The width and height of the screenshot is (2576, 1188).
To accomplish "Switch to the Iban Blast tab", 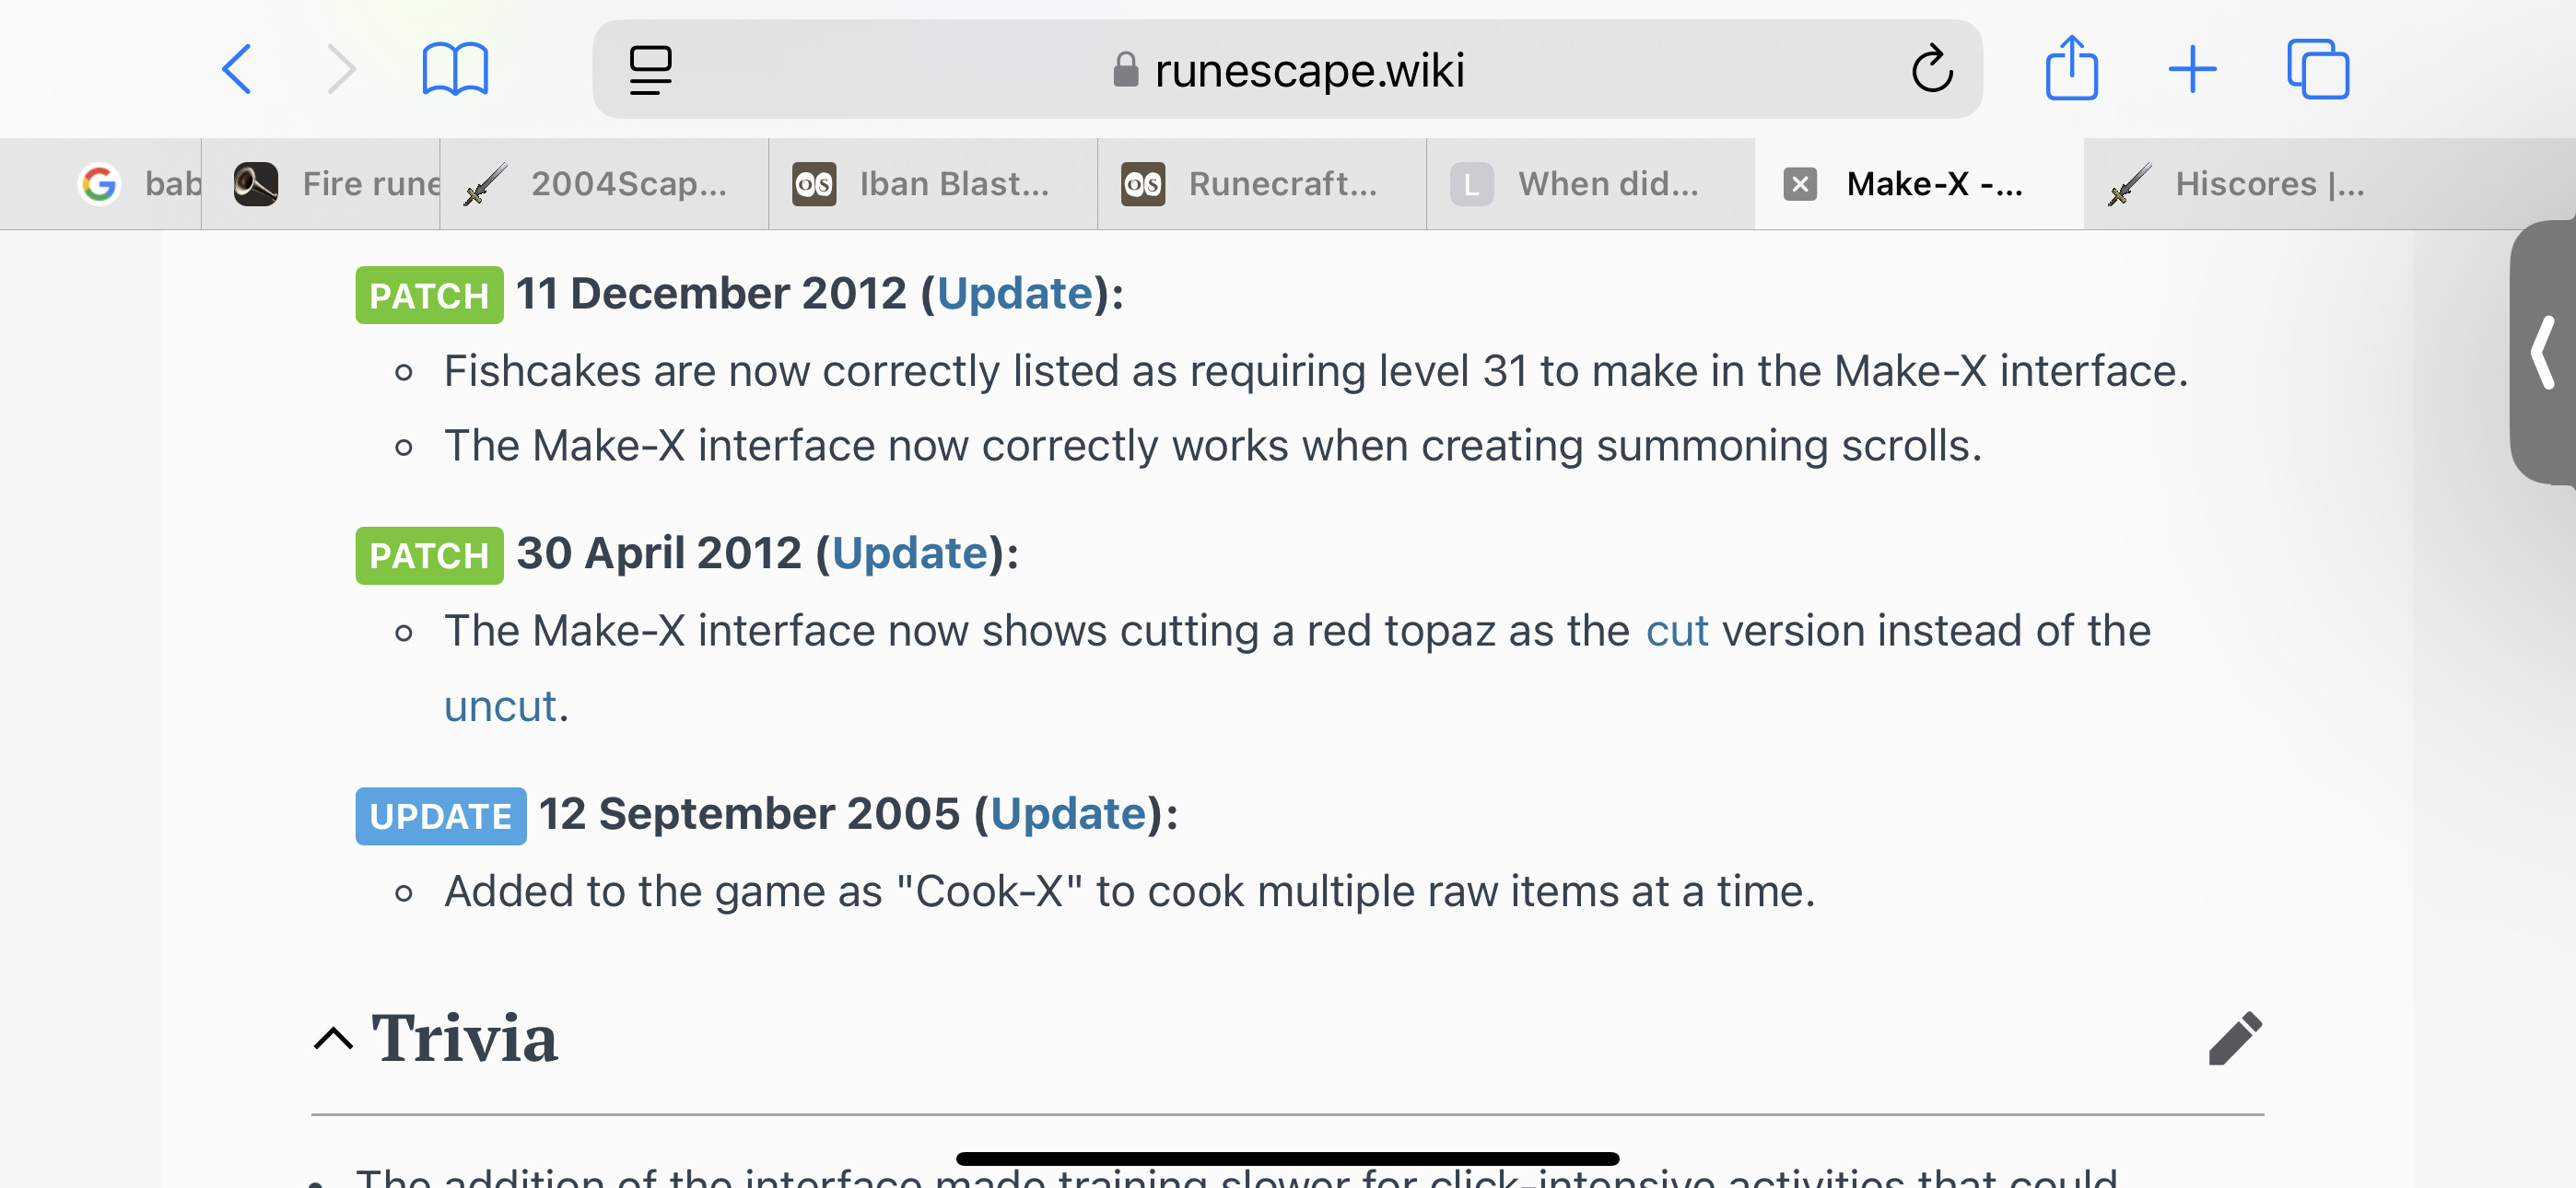I will [932, 184].
